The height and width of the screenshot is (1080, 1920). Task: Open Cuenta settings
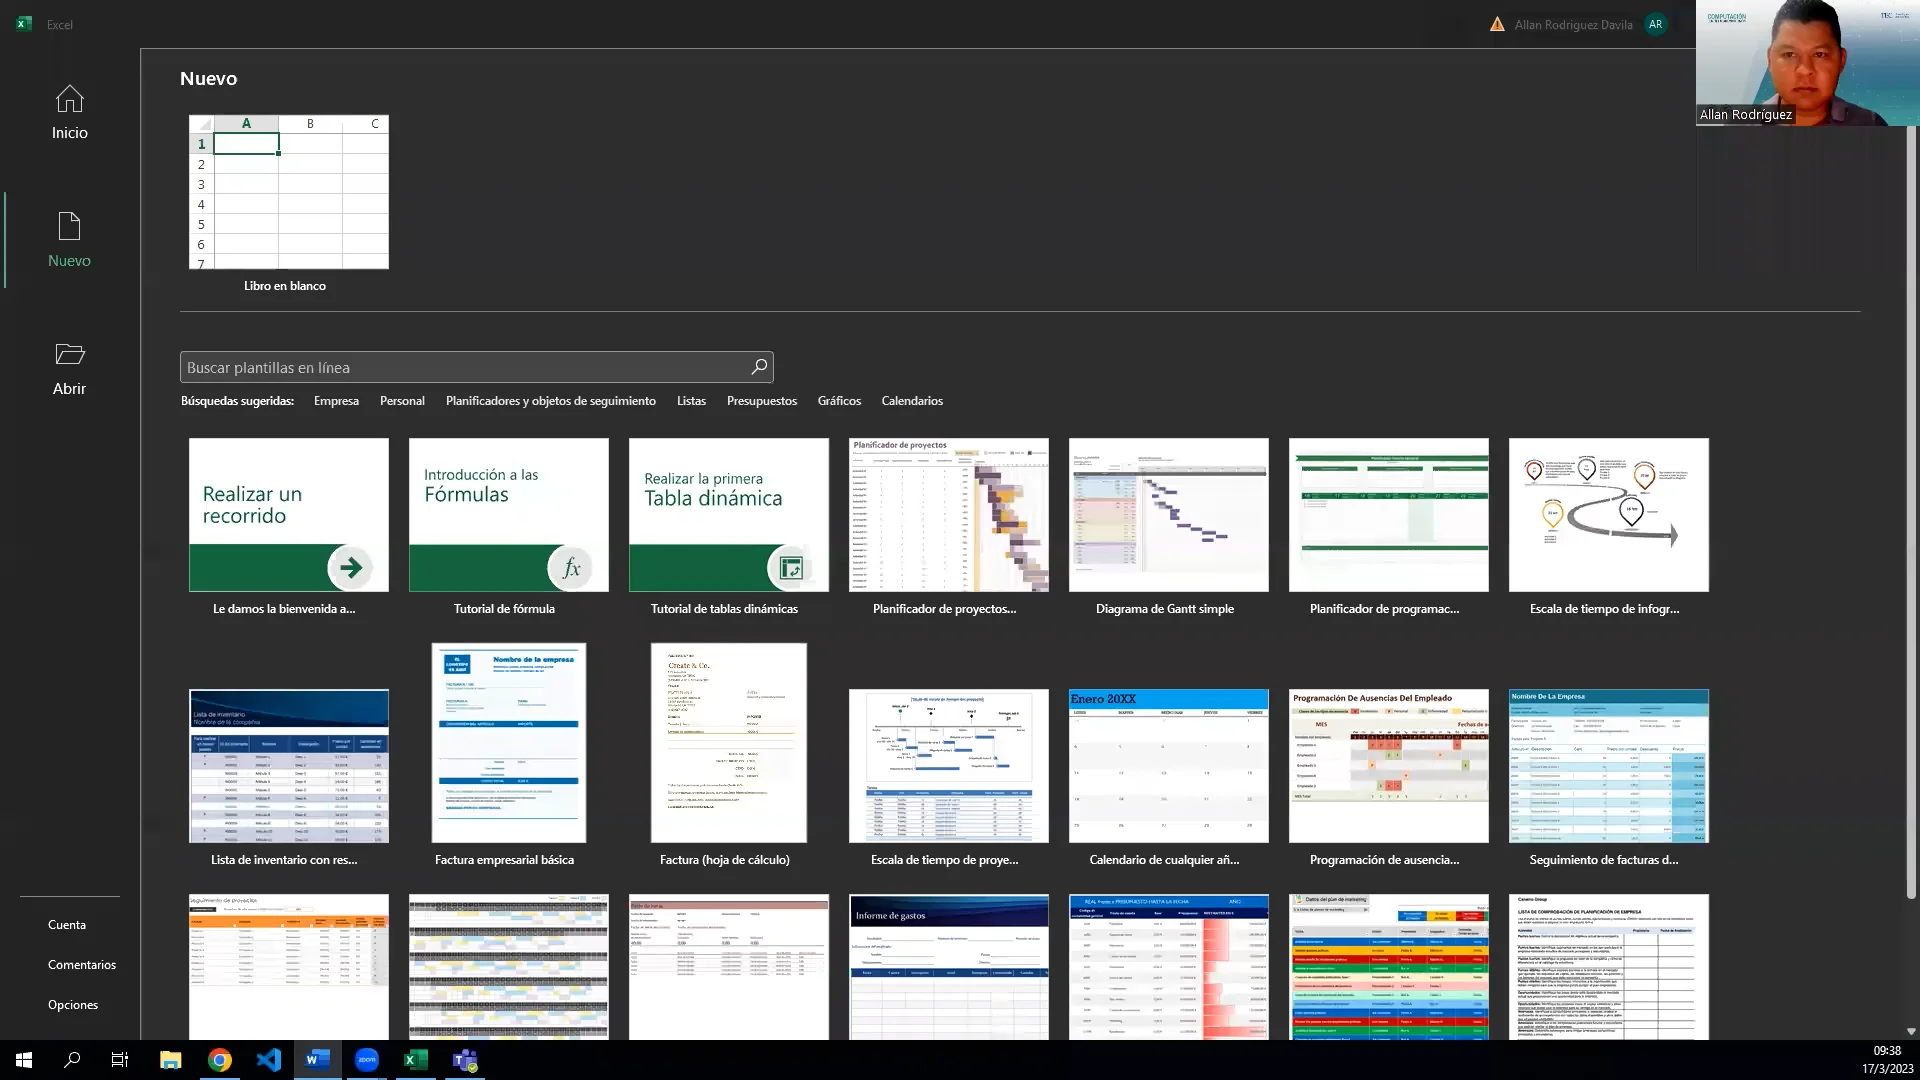66,924
